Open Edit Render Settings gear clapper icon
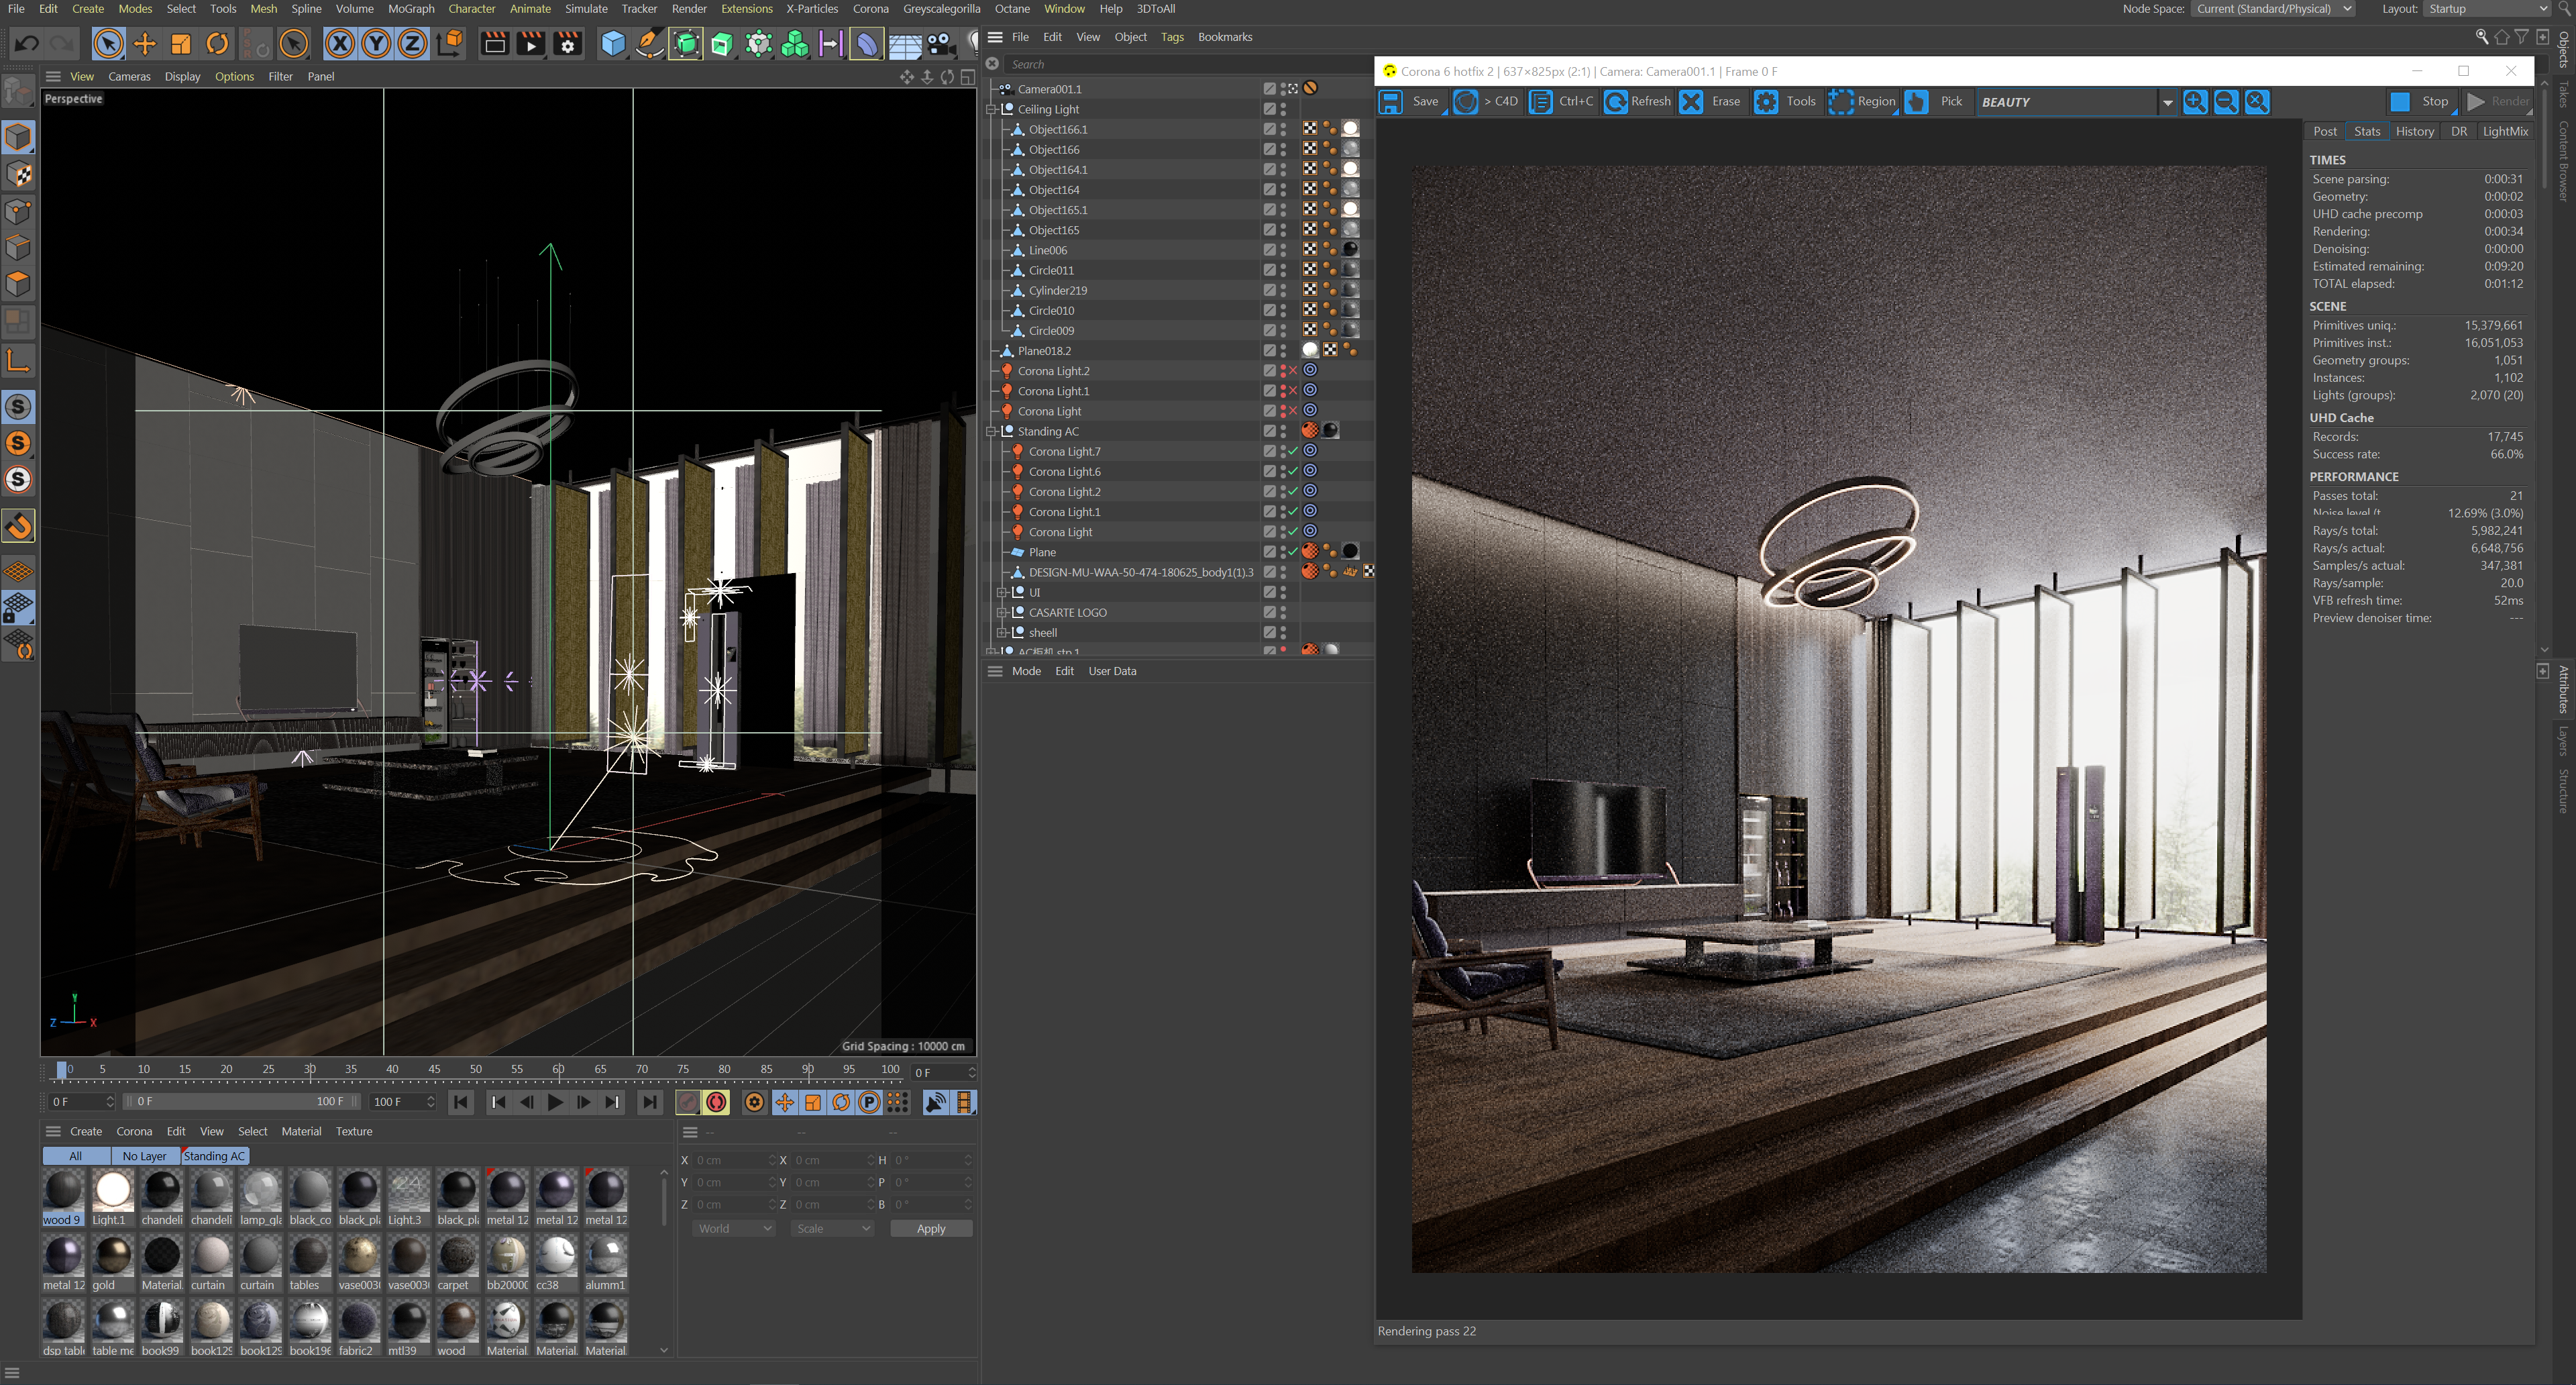 [x=568, y=43]
